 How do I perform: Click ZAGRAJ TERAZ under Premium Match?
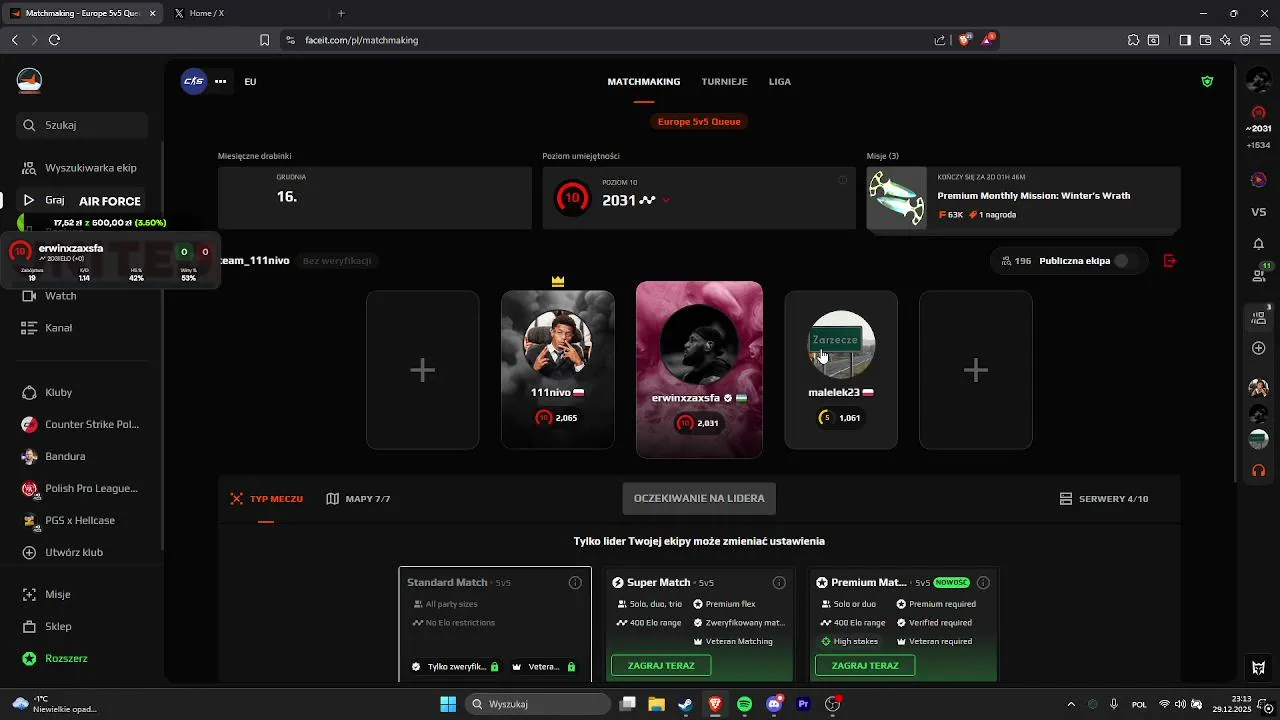865,665
